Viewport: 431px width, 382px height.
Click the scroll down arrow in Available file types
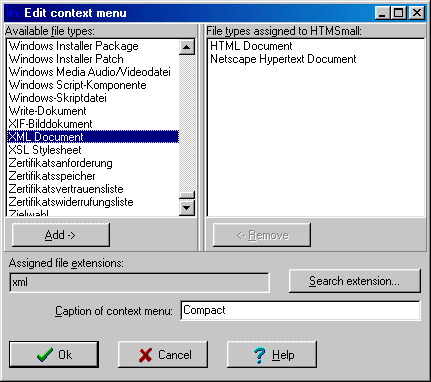(x=187, y=208)
